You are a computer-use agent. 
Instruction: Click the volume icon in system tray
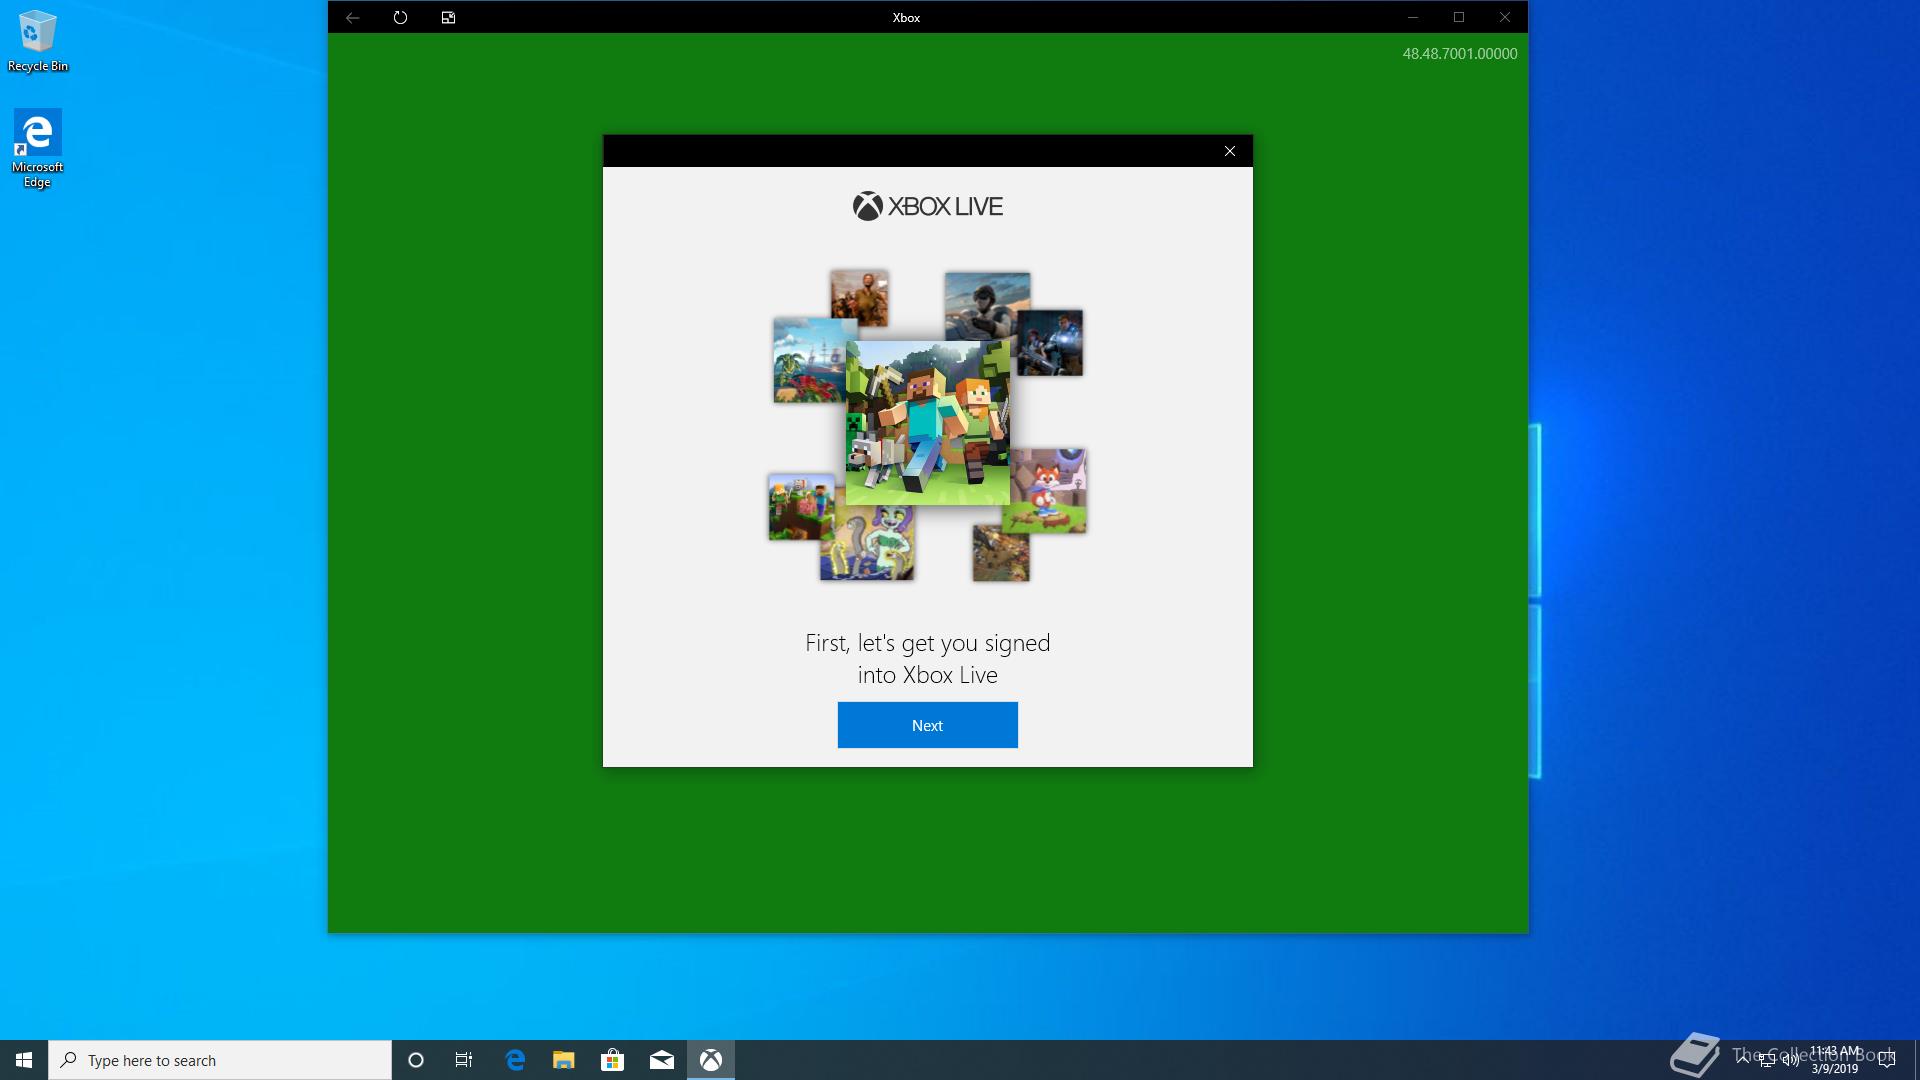coord(1790,1060)
